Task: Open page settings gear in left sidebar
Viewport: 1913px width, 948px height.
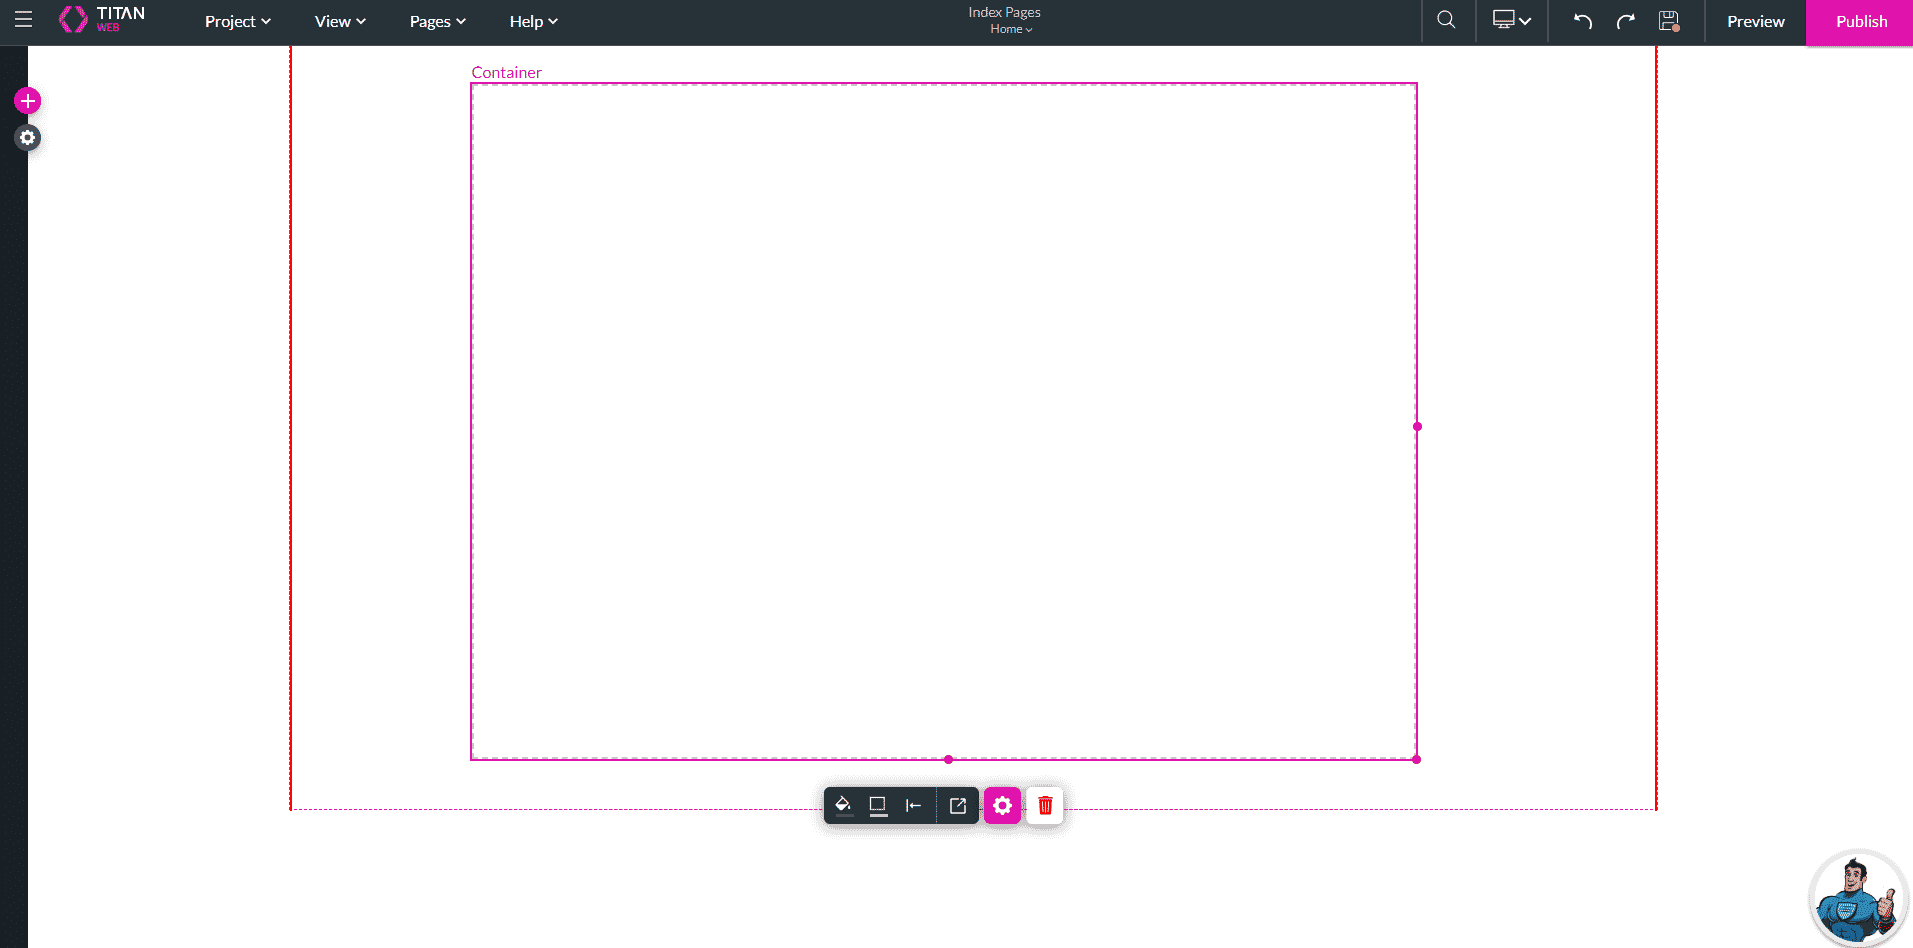Action: 28,138
